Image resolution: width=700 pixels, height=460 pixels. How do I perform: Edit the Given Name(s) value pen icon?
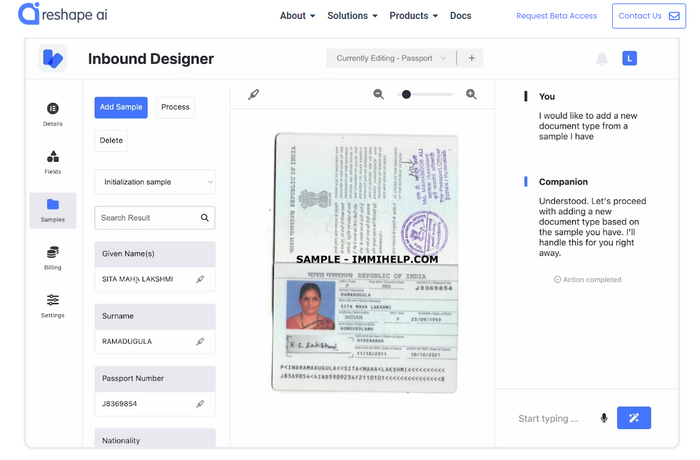point(200,279)
